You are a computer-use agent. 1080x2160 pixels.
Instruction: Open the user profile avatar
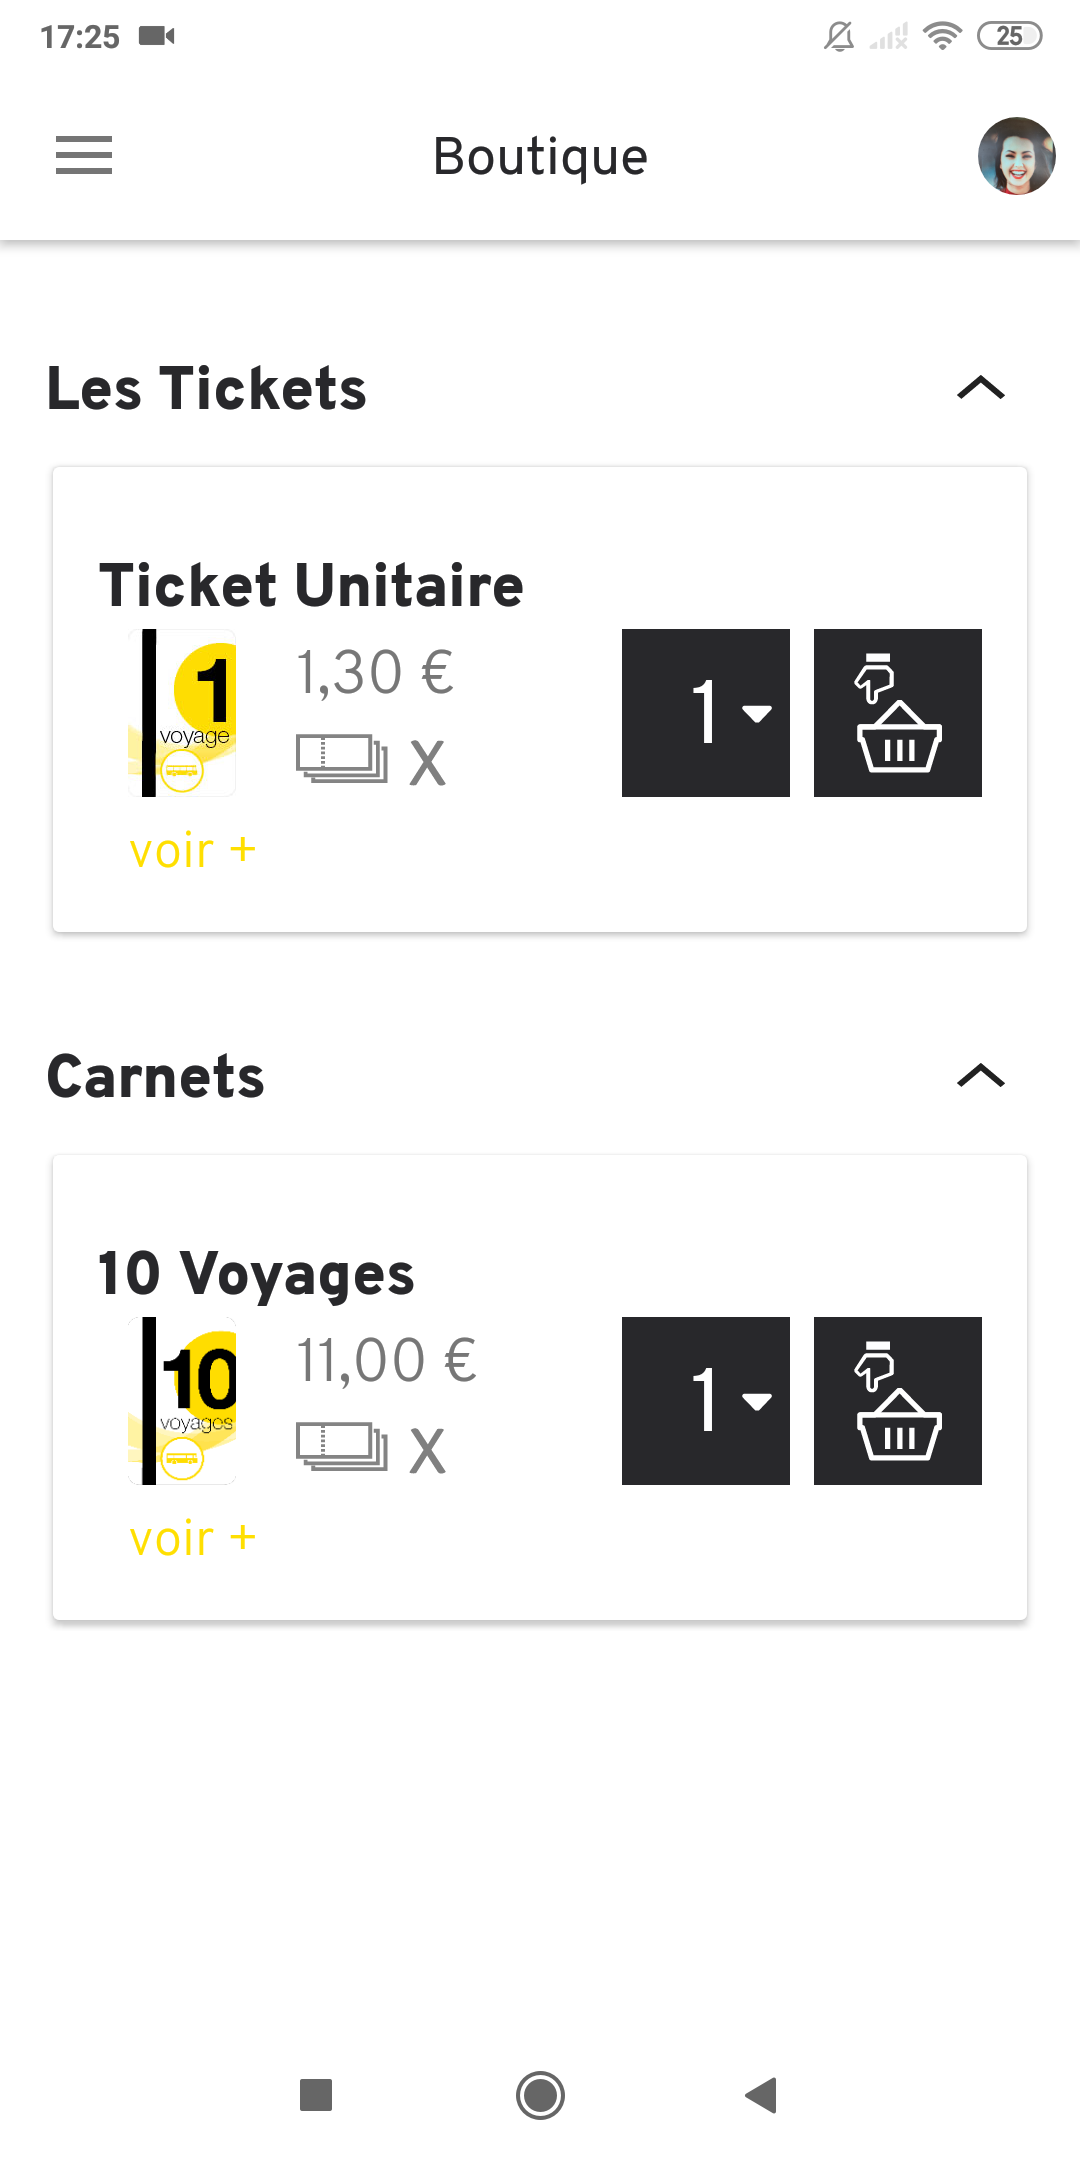1016,156
